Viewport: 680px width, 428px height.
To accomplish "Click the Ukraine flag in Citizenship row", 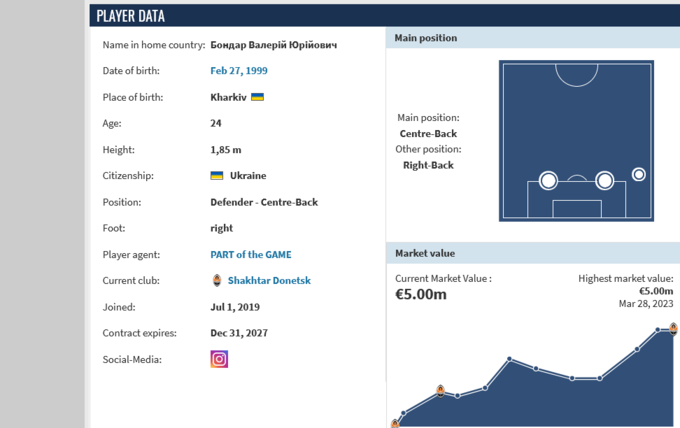I will point(217,175).
